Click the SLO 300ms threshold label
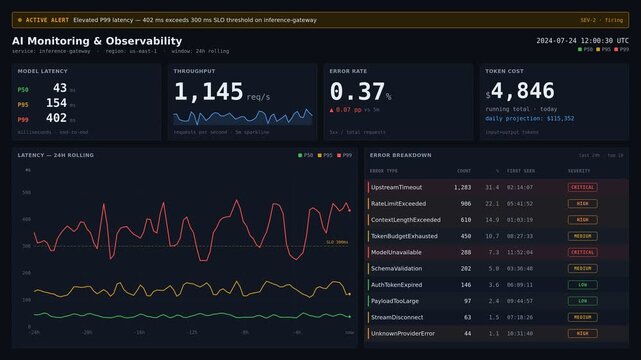This screenshot has height=360, width=641. click(337, 242)
